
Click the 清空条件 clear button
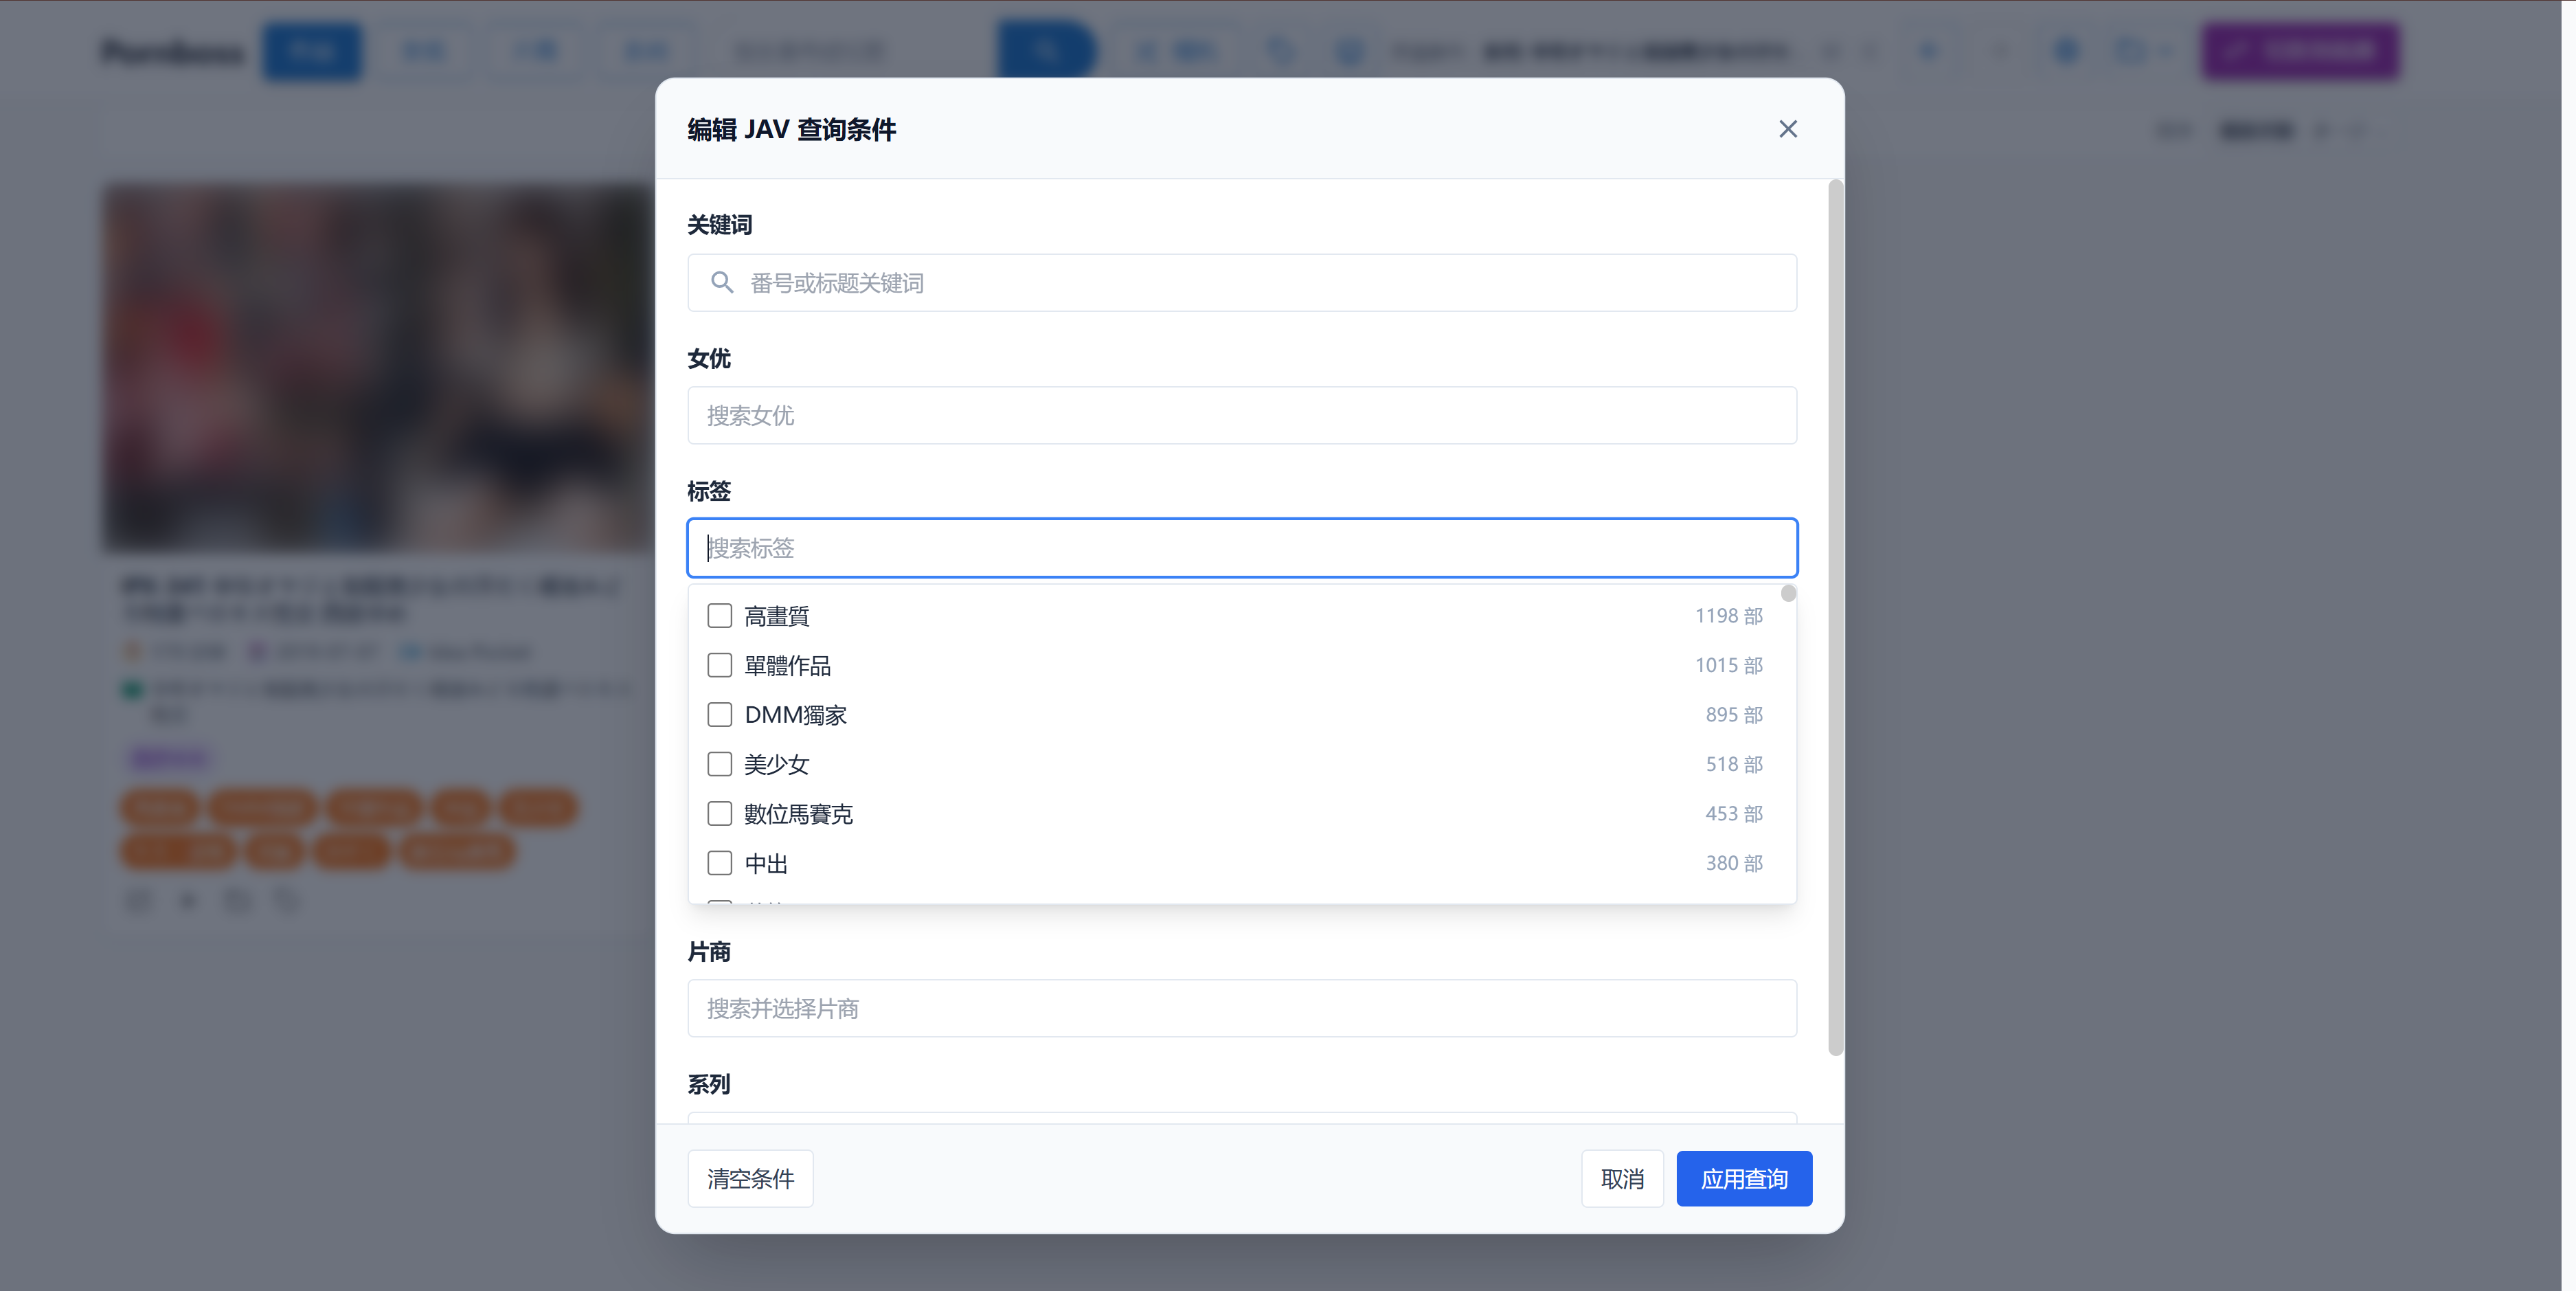click(x=750, y=1179)
